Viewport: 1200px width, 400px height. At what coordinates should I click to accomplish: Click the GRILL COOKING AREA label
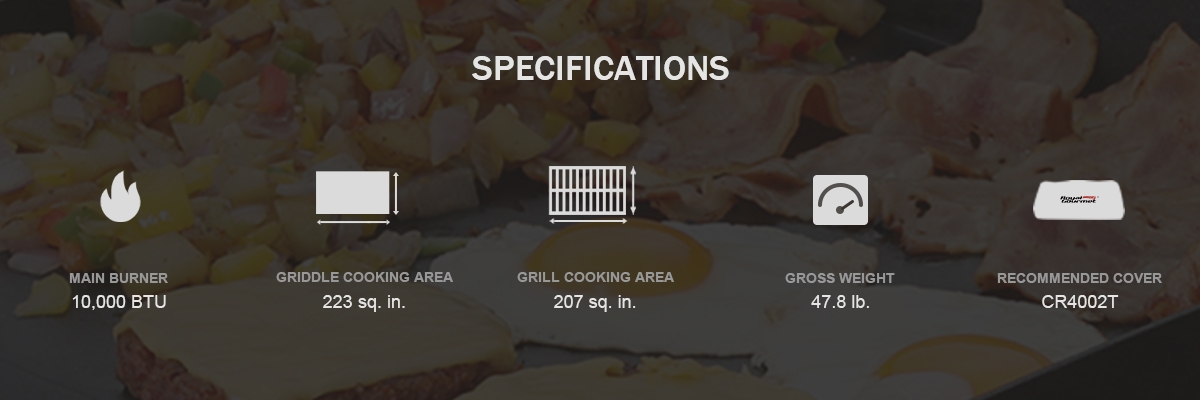595,277
